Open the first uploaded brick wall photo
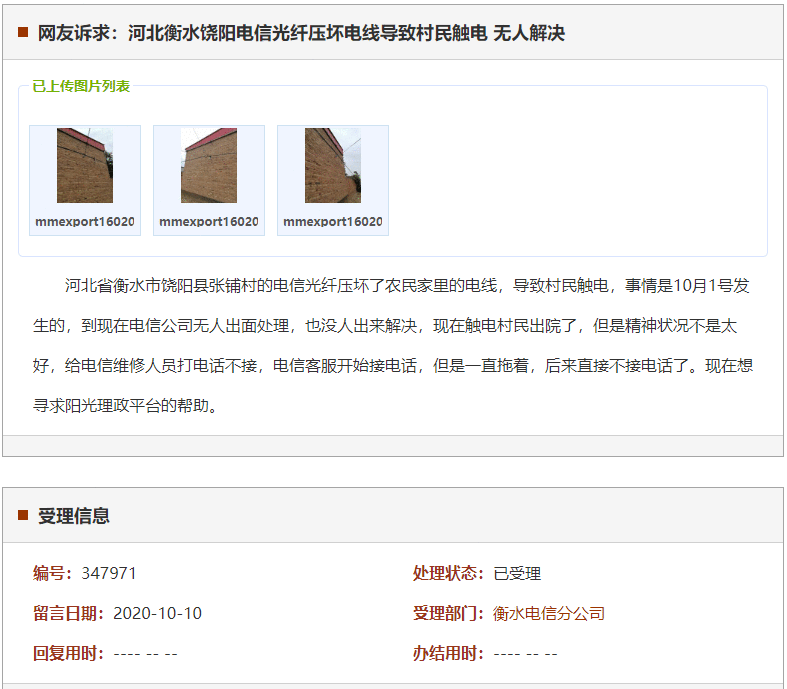Viewport: 787px width, 689px height. click(85, 166)
